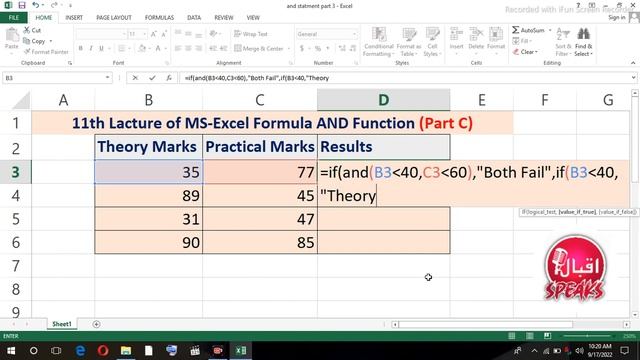Open Merge & Center dropdown arrow
Screen dimensions: 640x360
coord(289,49)
